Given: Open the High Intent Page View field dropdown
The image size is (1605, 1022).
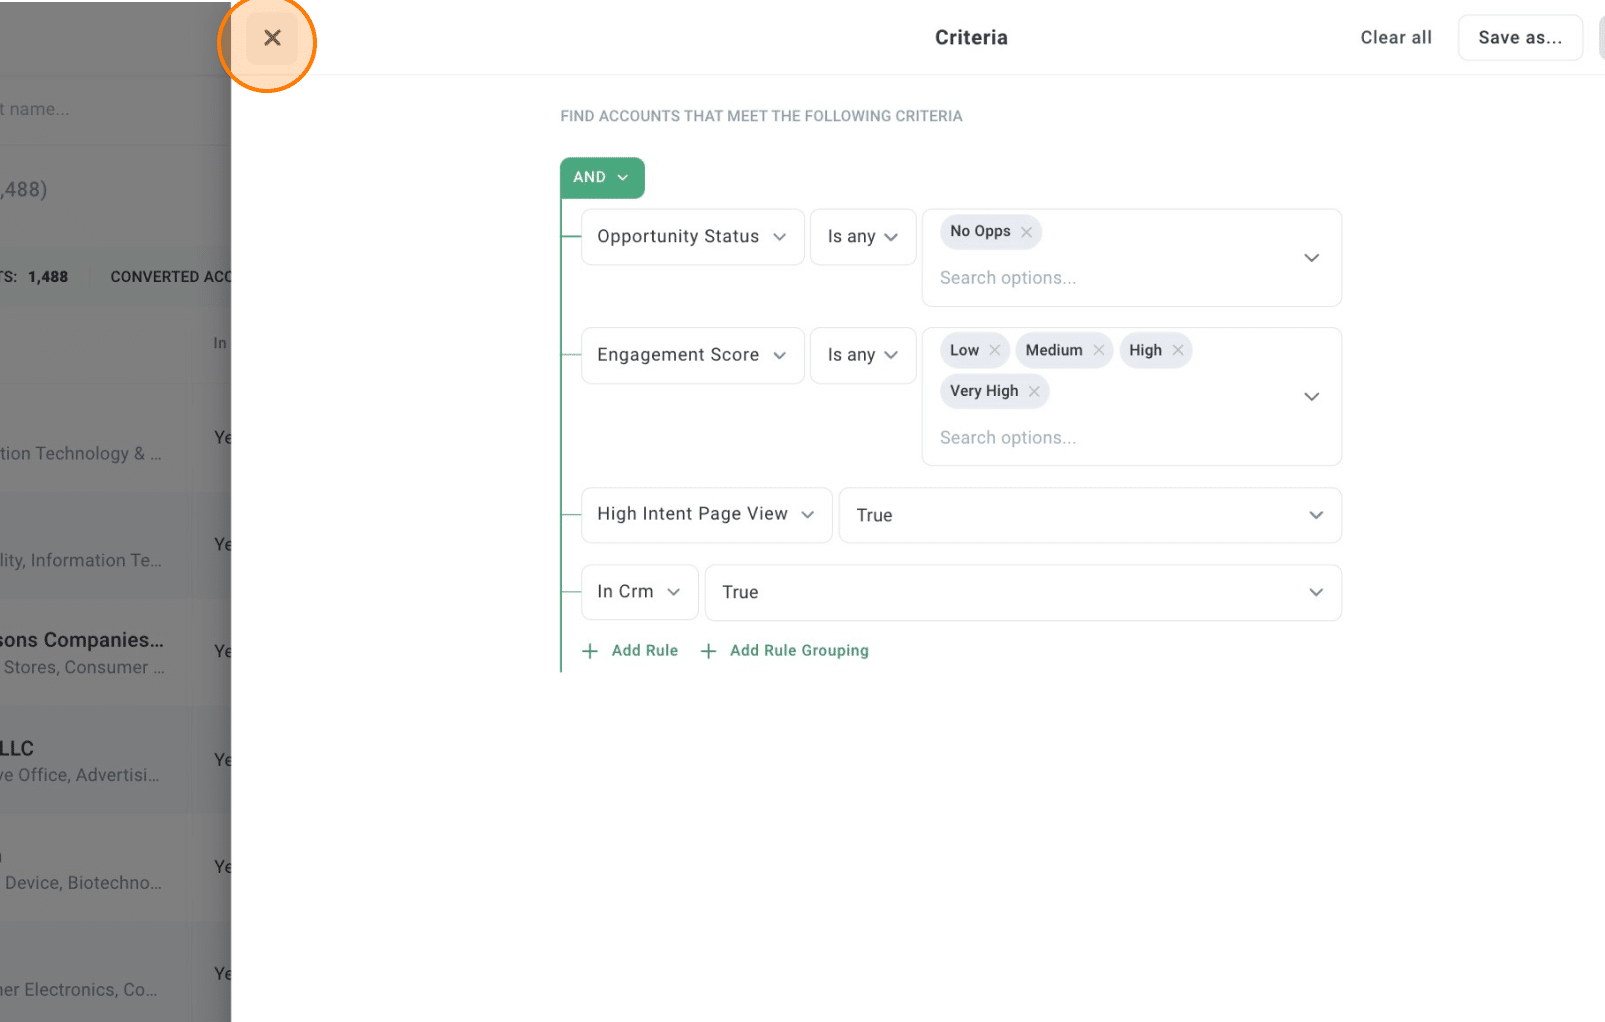Looking at the screenshot, I should pyautogui.click(x=706, y=515).
